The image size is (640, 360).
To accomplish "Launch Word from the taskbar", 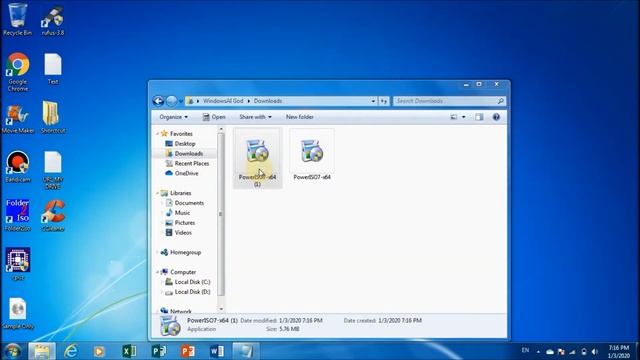I will tap(217, 351).
